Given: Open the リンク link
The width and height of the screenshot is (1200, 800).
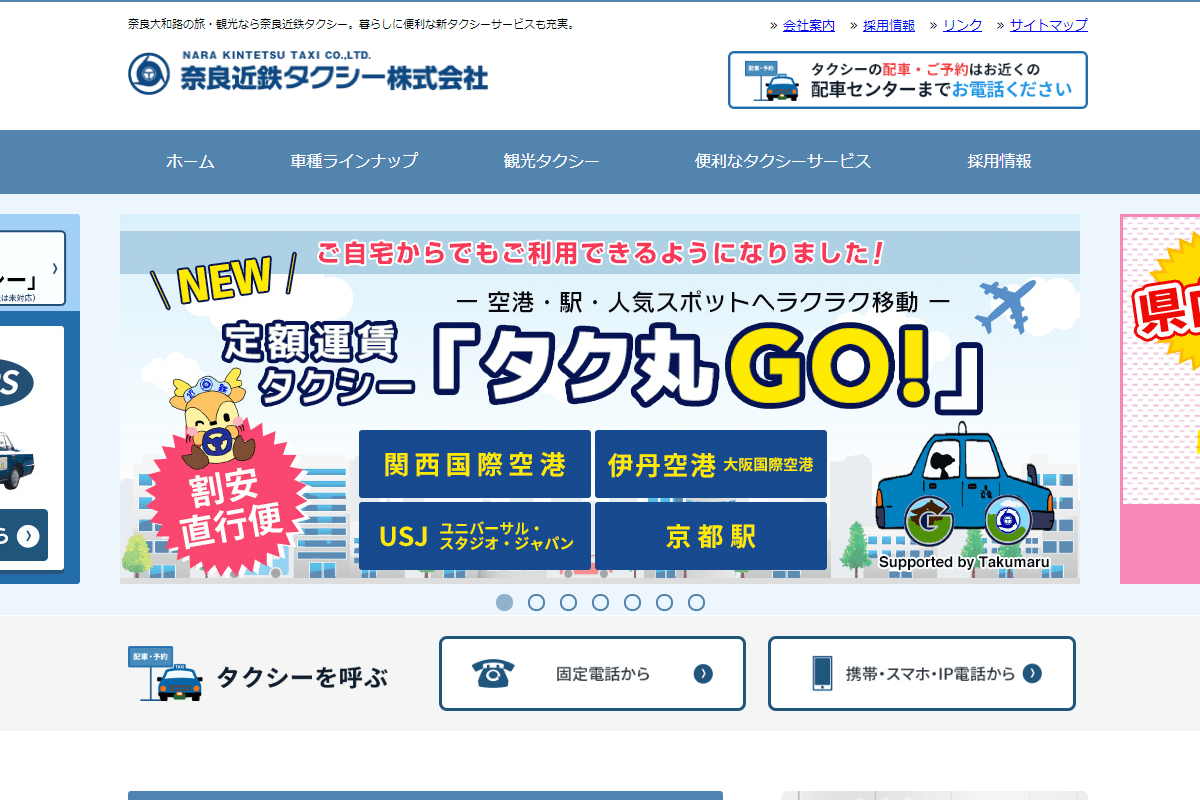Looking at the screenshot, I should tap(962, 25).
